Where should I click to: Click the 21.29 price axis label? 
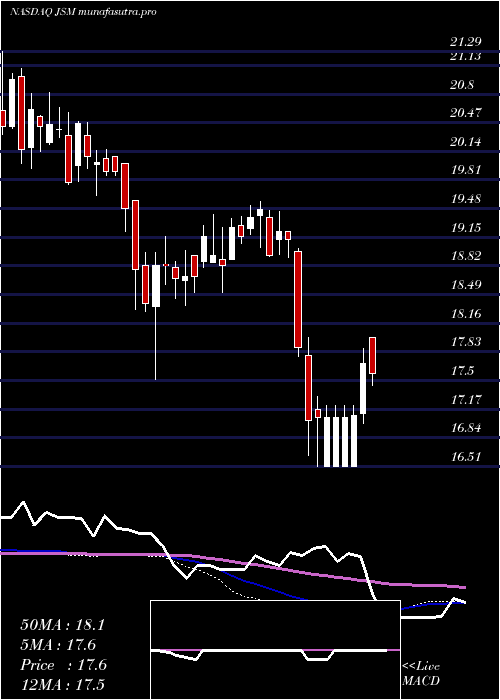click(x=466, y=42)
